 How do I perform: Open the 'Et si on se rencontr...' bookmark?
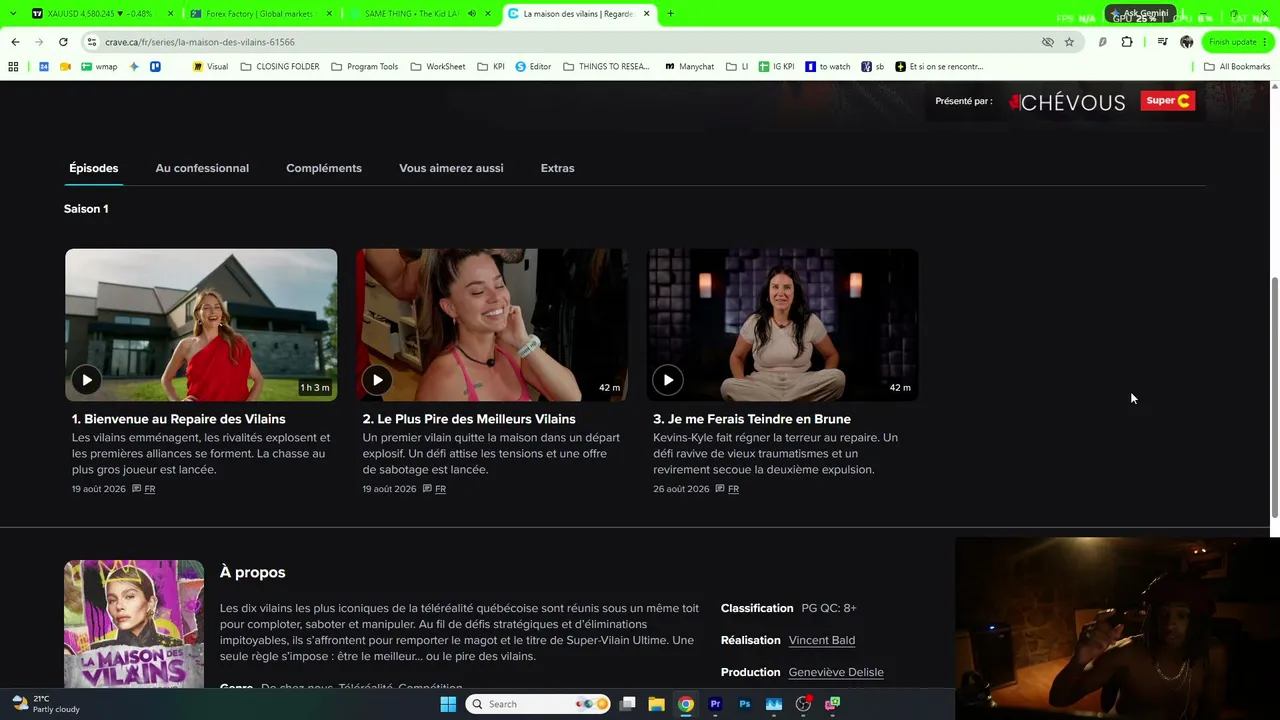pos(939,67)
